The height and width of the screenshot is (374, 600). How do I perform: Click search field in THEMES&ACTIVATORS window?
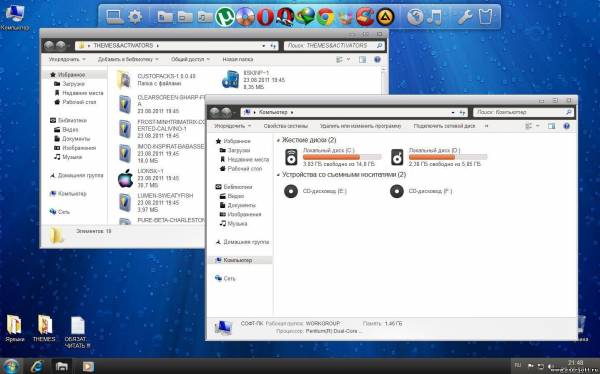pos(334,46)
